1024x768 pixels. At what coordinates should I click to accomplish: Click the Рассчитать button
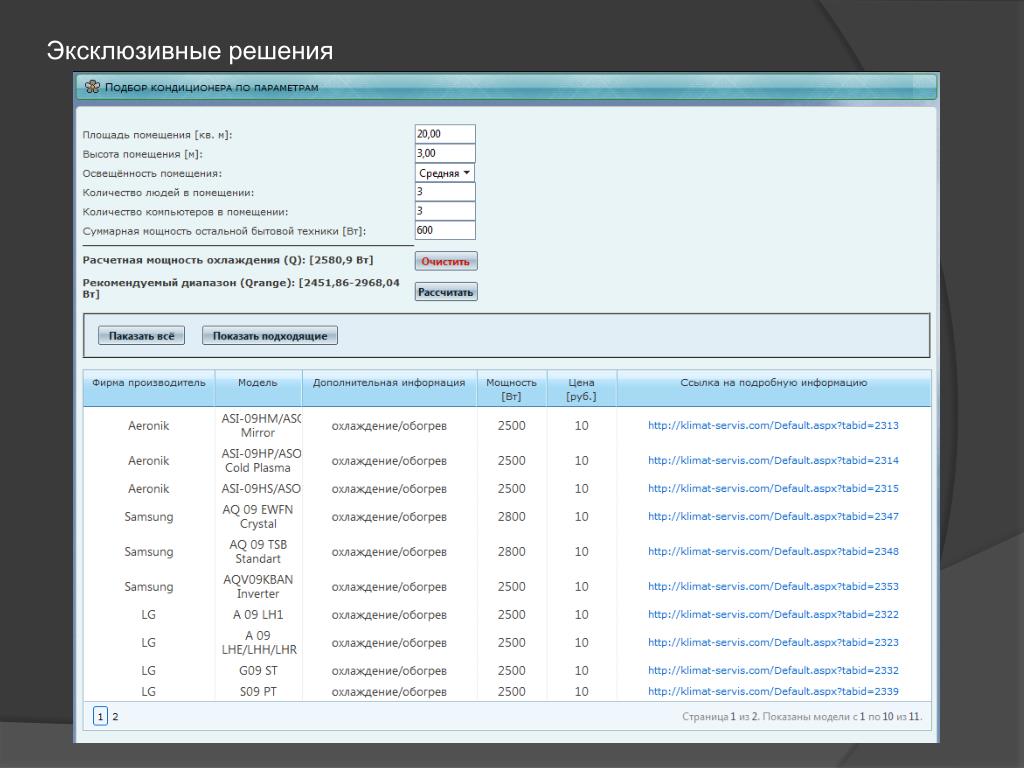pyautogui.click(x=446, y=292)
